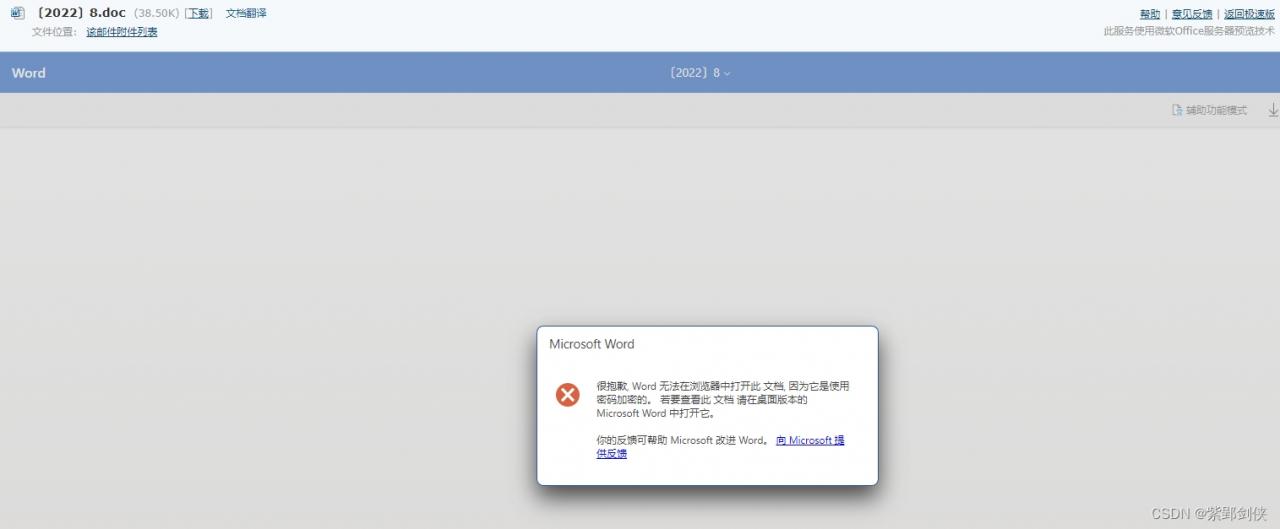
Task: Click the download arrow icon in toolbar
Action: pos(1273,110)
